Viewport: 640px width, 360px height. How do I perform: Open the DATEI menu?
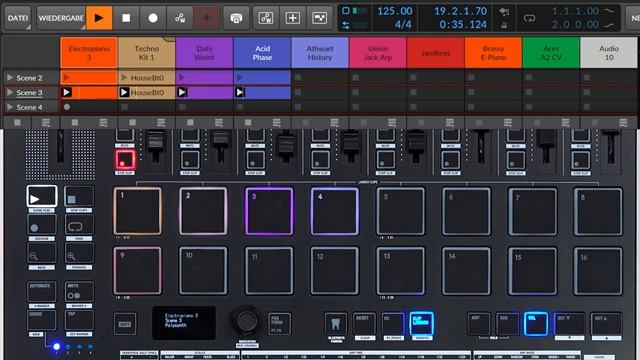pos(18,18)
